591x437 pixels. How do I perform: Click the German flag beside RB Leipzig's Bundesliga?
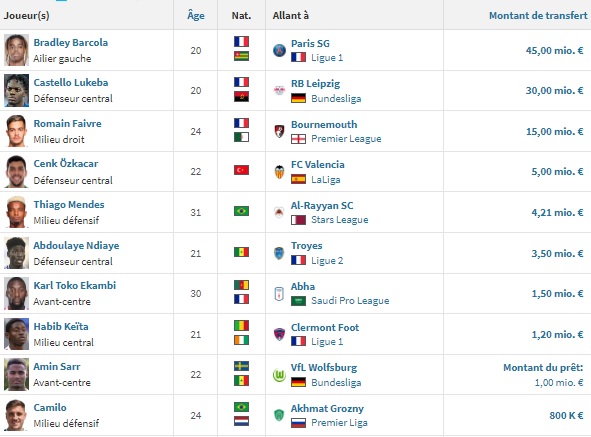pos(298,98)
